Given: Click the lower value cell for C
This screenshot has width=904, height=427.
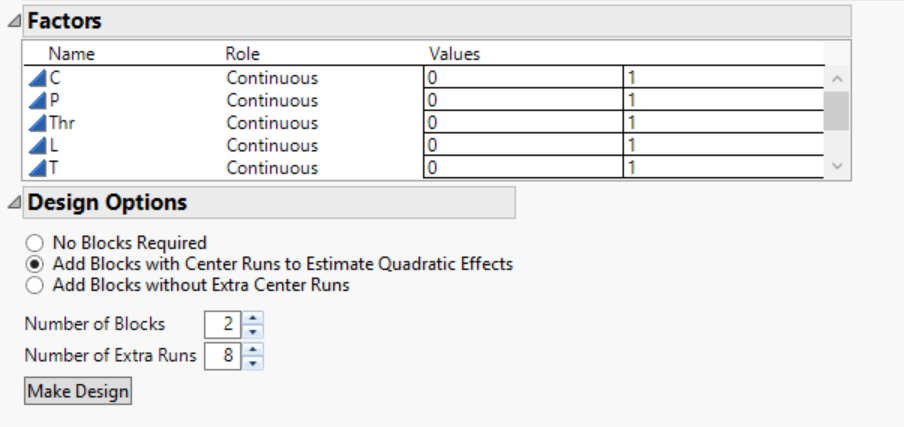Looking at the screenshot, I should pos(522,78).
